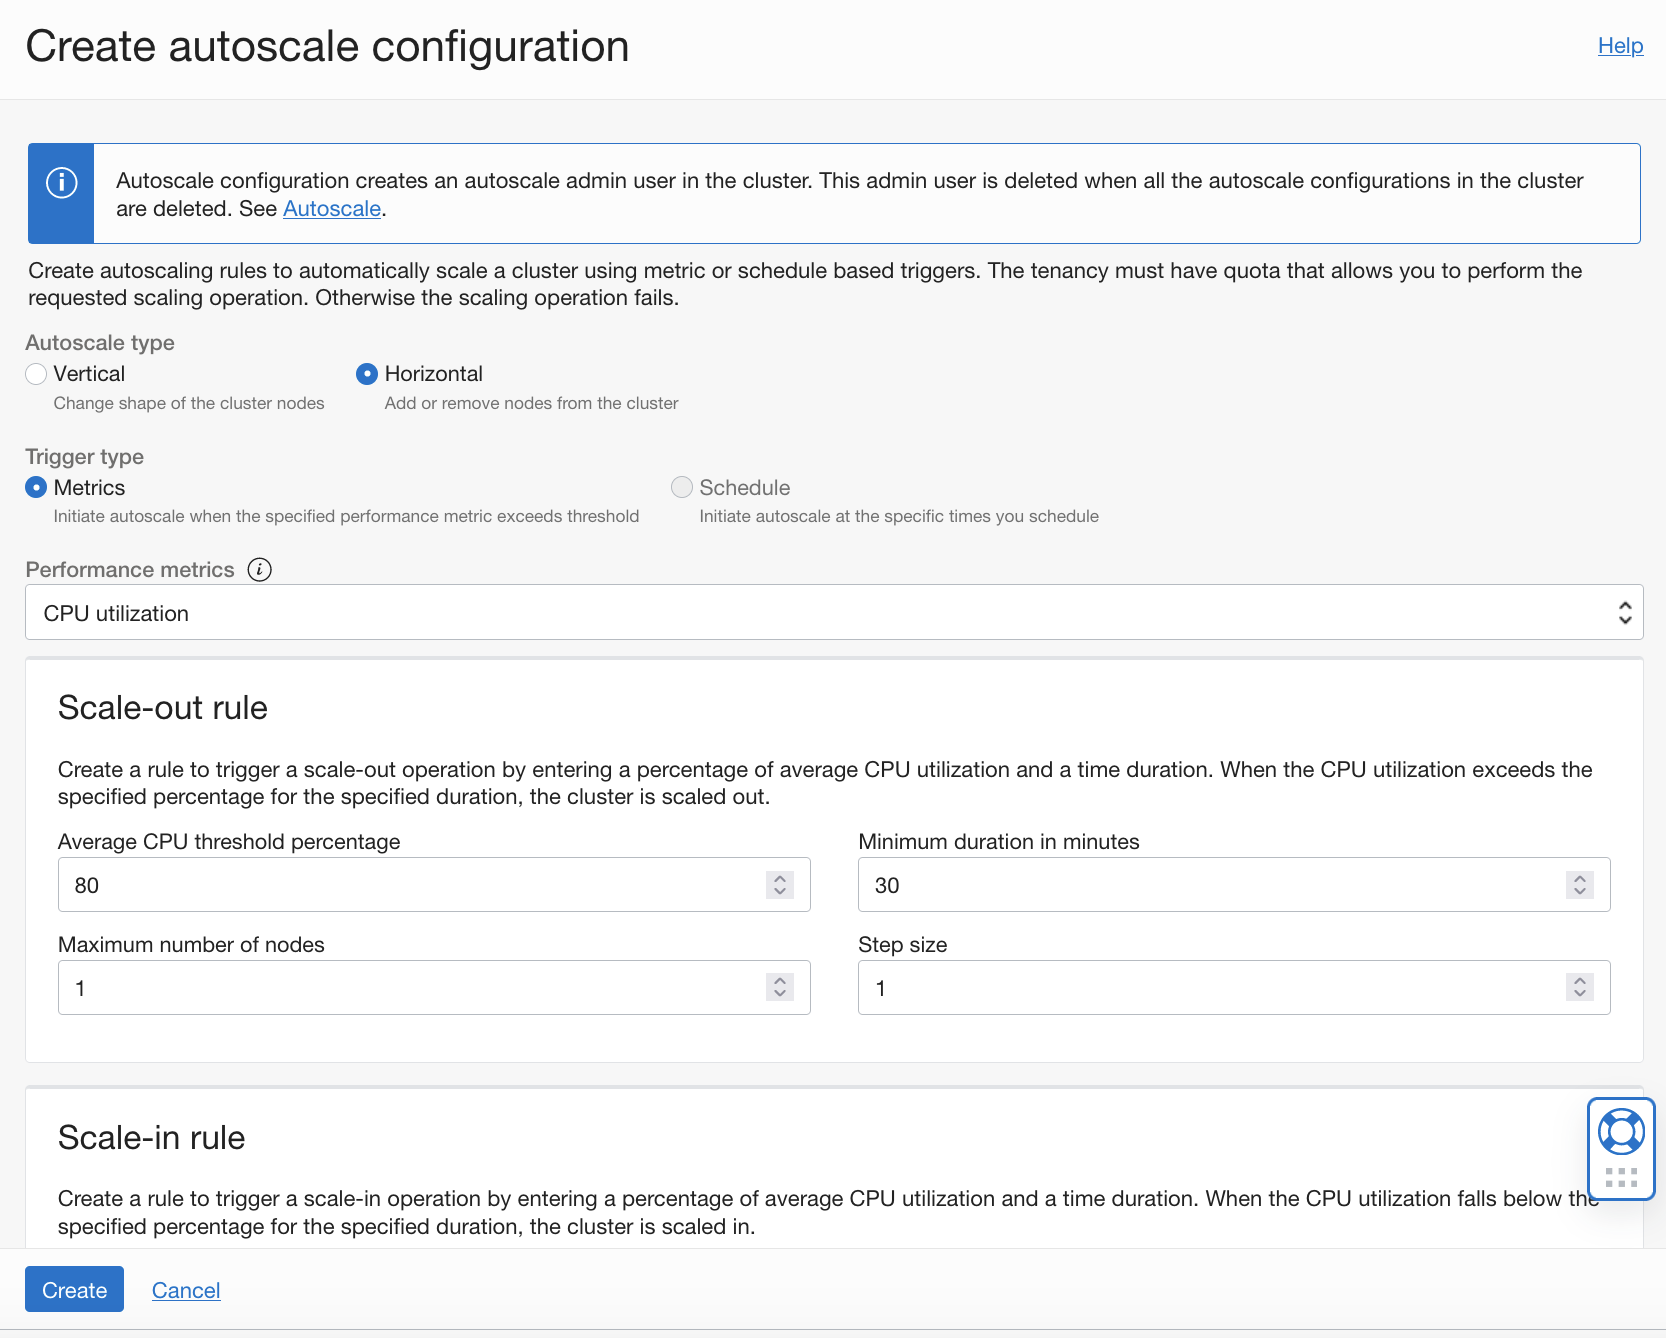Image resolution: width=1666 pixels, height=1338 pixels.
Task: Select the Metrics trigger type
Action: click(36, 487)
